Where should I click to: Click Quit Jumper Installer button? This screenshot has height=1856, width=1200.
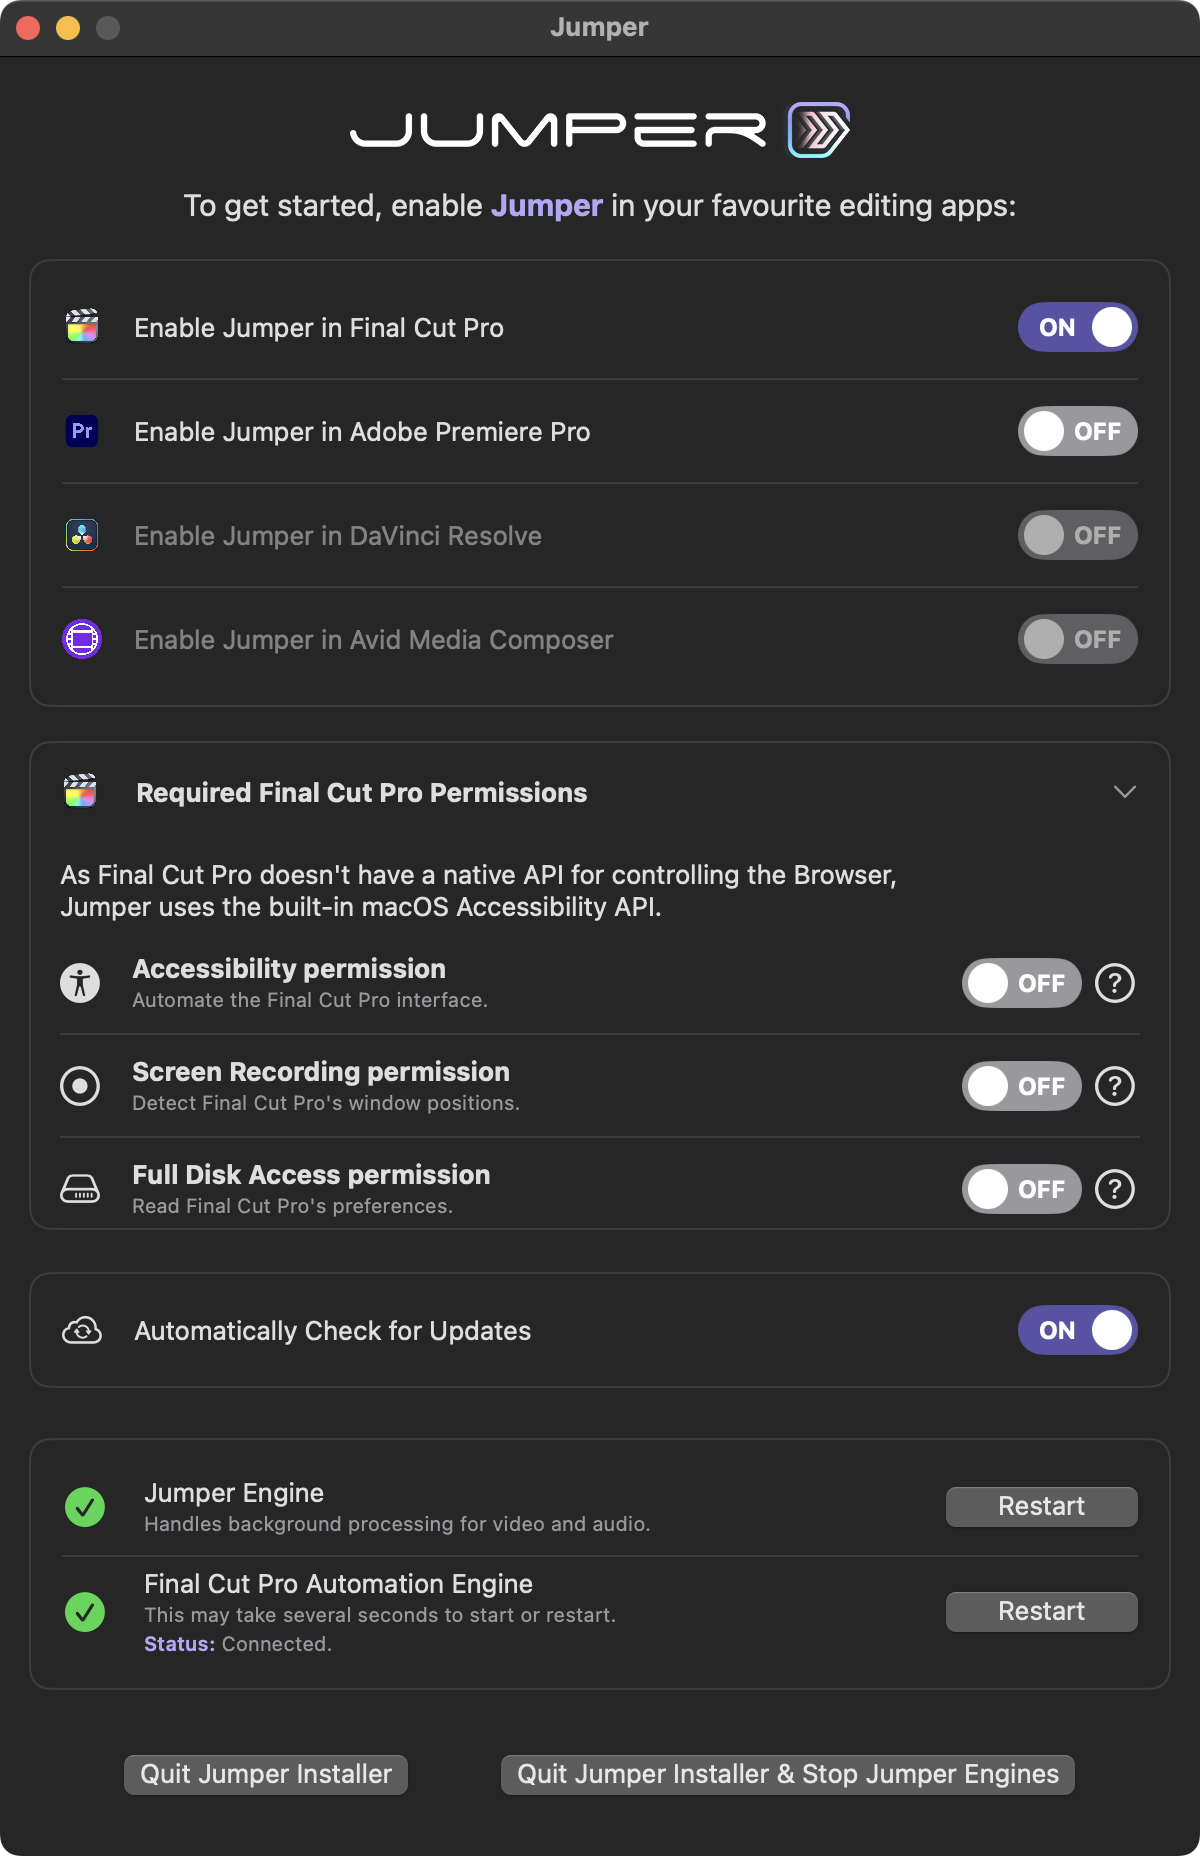[266, 1774]
